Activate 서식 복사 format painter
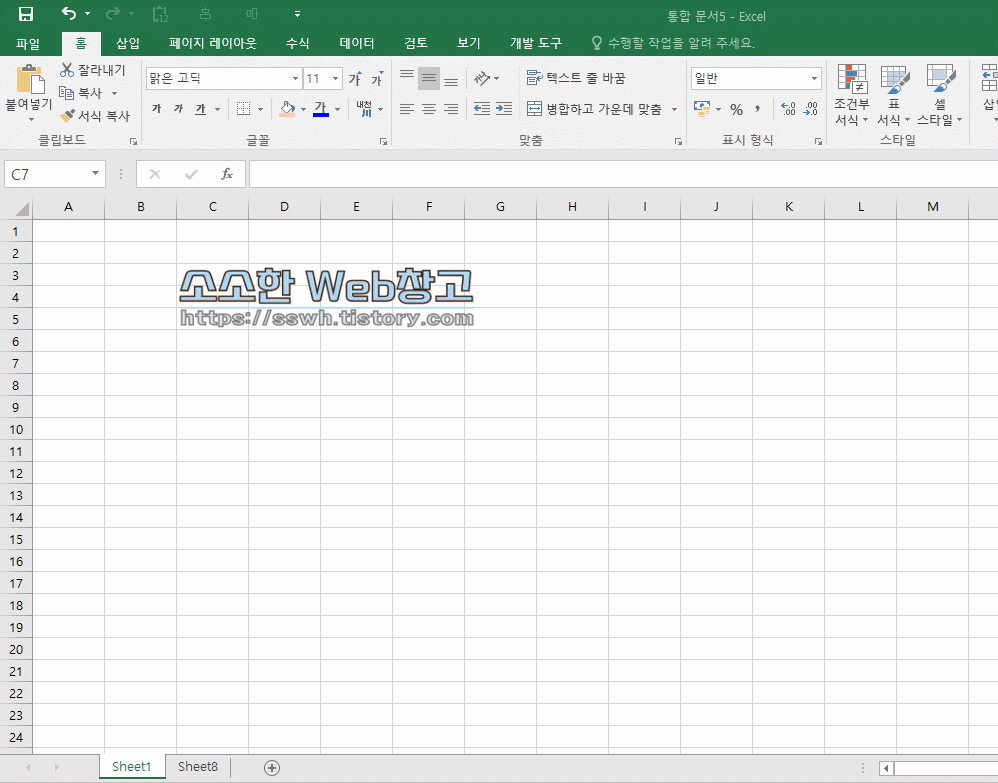The width and height of the screenshot is (998, 783). pyautogui.click(x=95, y=116)
